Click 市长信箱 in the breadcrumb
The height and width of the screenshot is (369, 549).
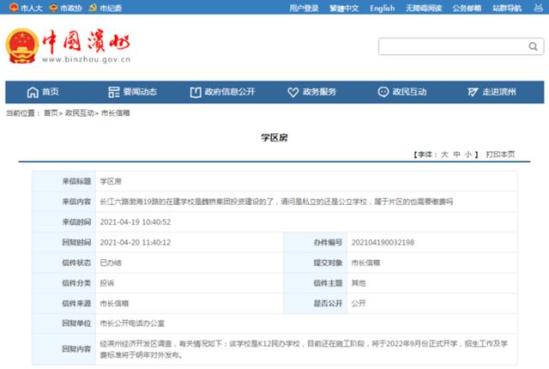[116, 113]
